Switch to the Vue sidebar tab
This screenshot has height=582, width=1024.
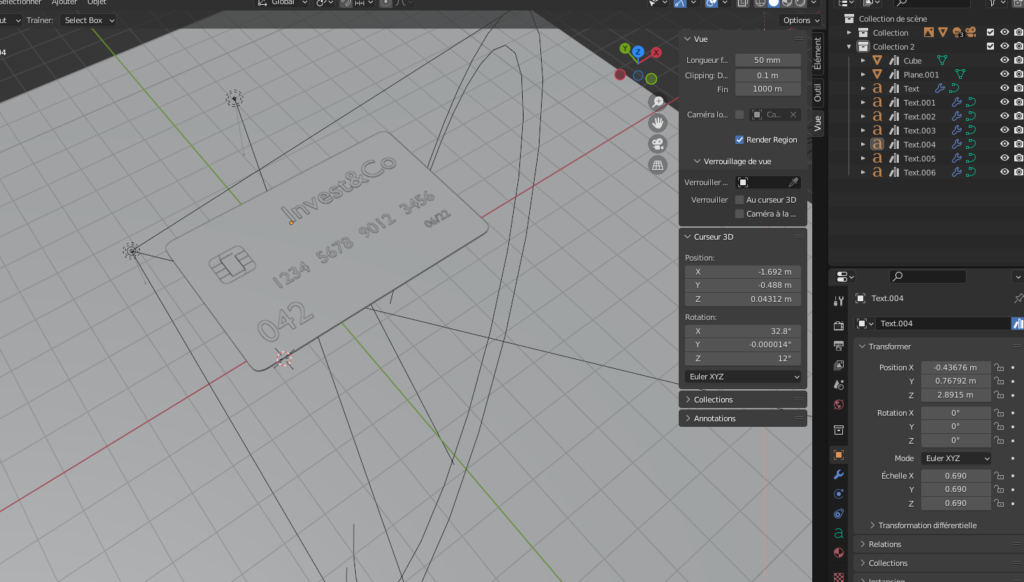click(x=817, y=123)
